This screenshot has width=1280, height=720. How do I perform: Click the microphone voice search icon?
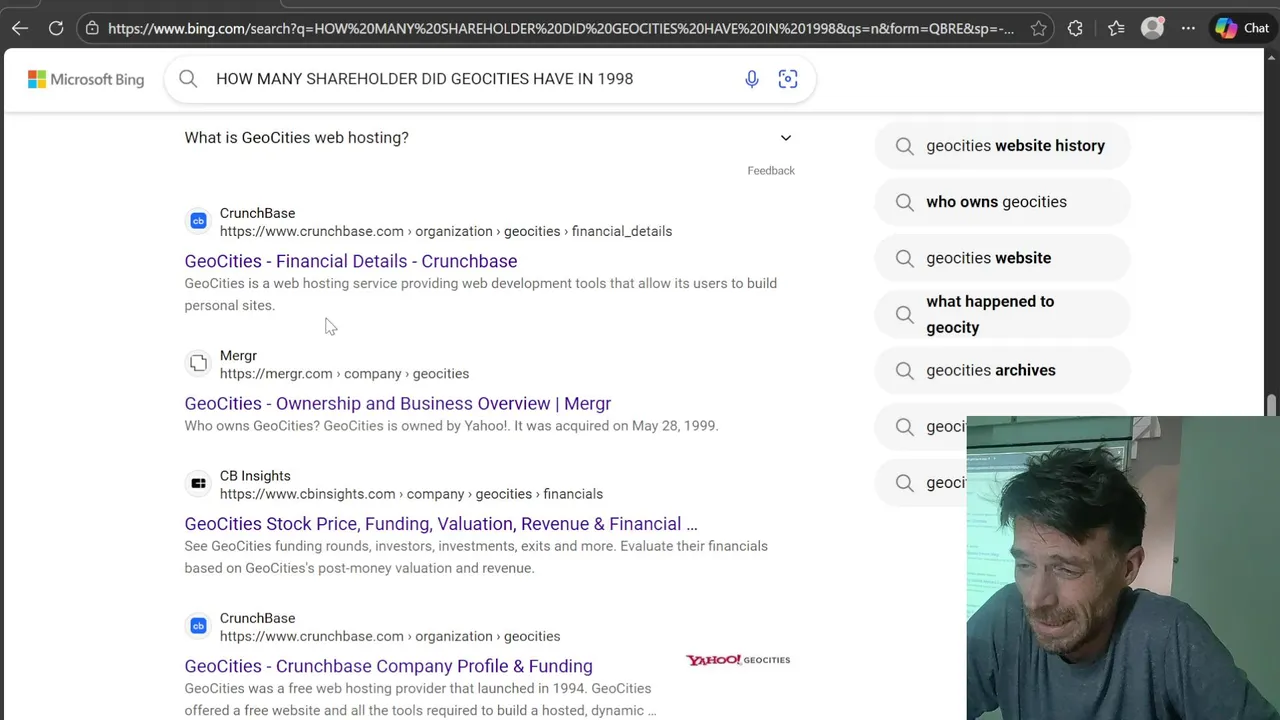point(752,79)
